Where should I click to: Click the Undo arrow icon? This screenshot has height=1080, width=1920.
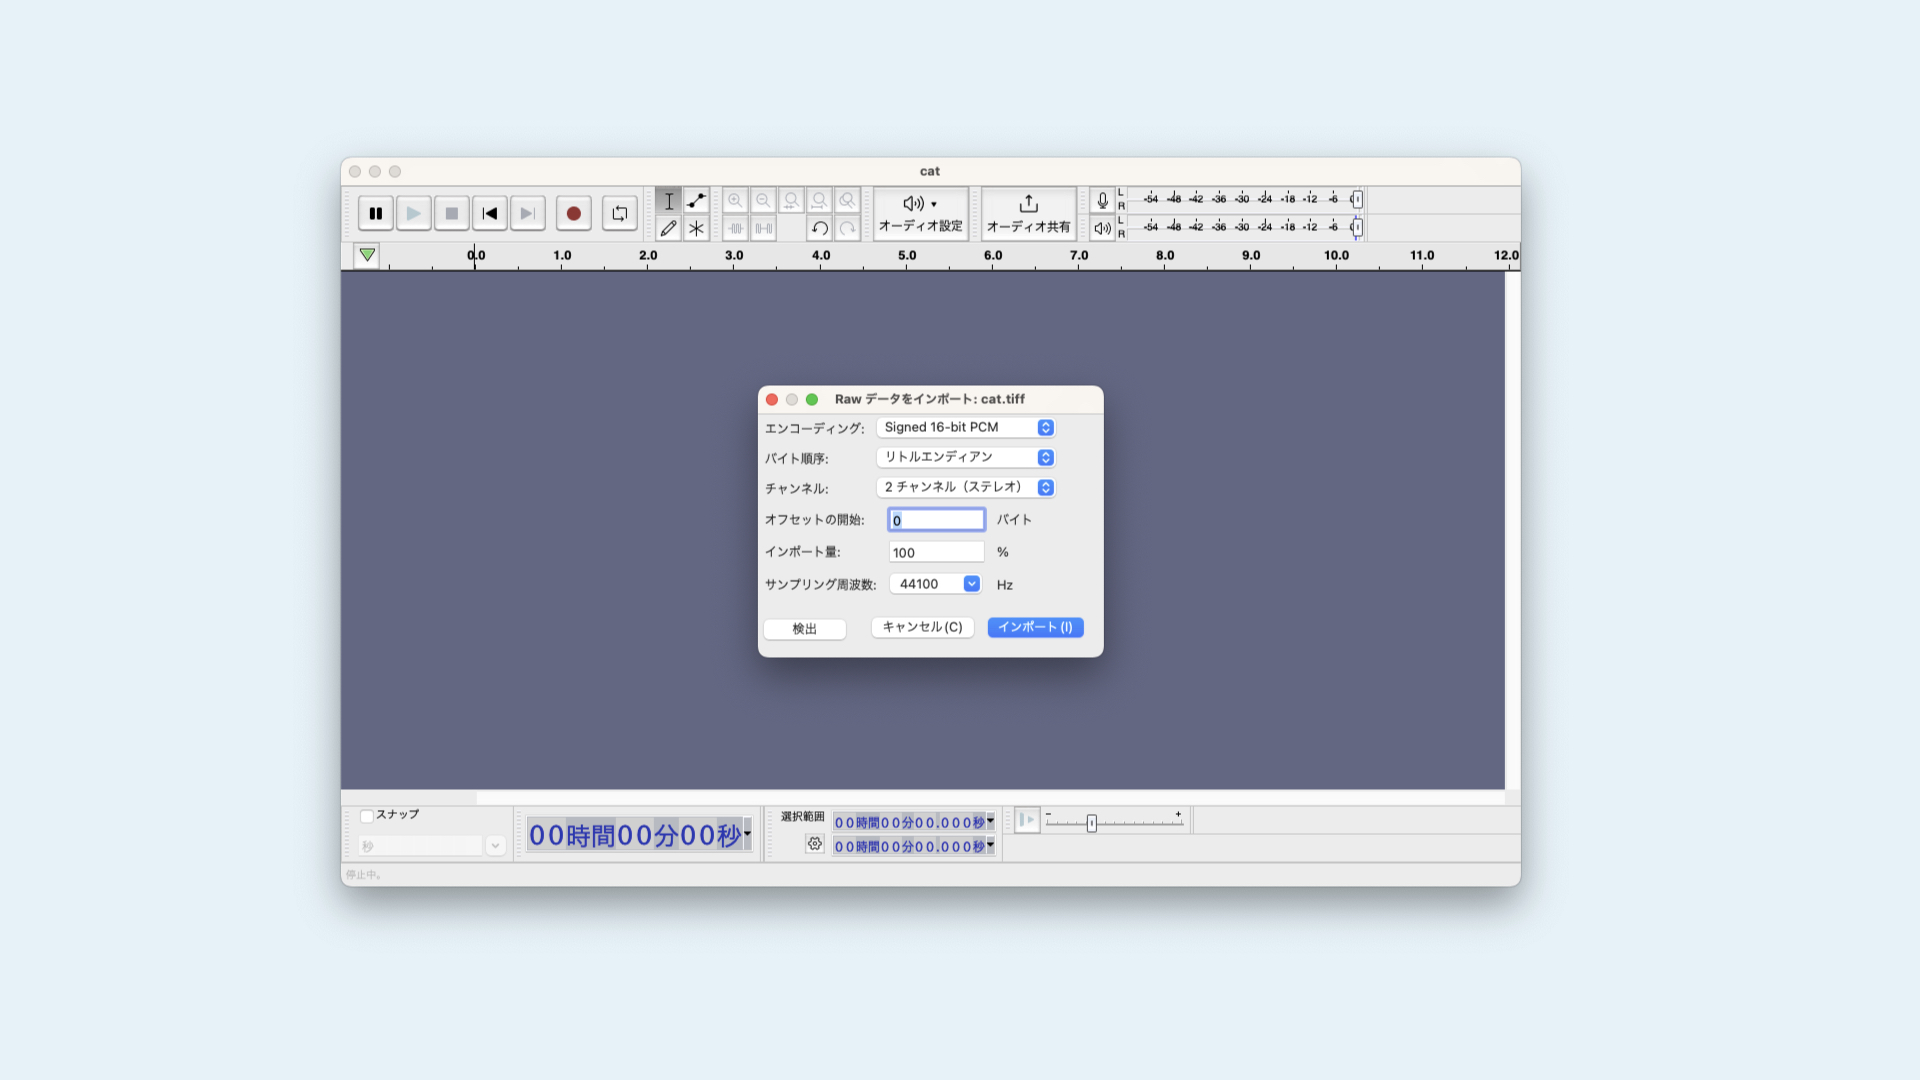point(819,228)
